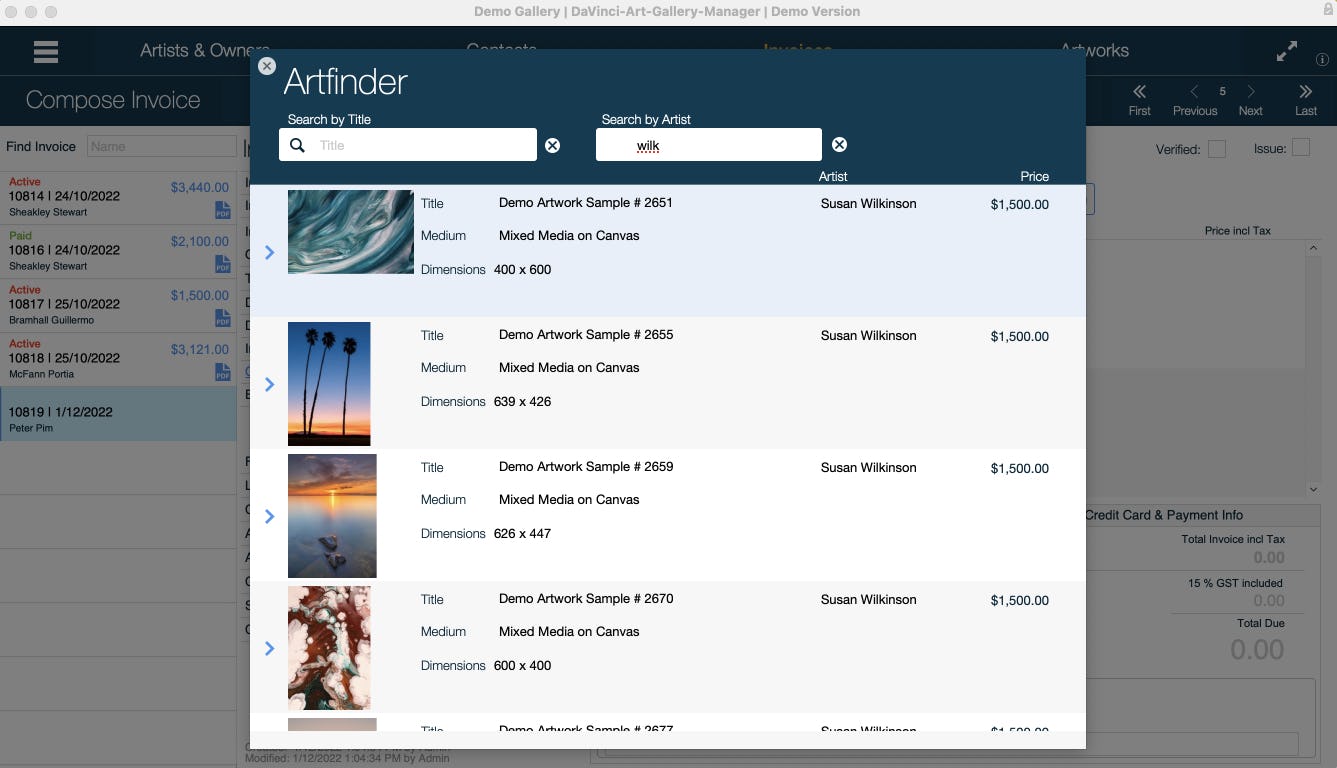Clear the Title search field
The height and width of the screenshot is (768, 1337).
tap(553, 145)
